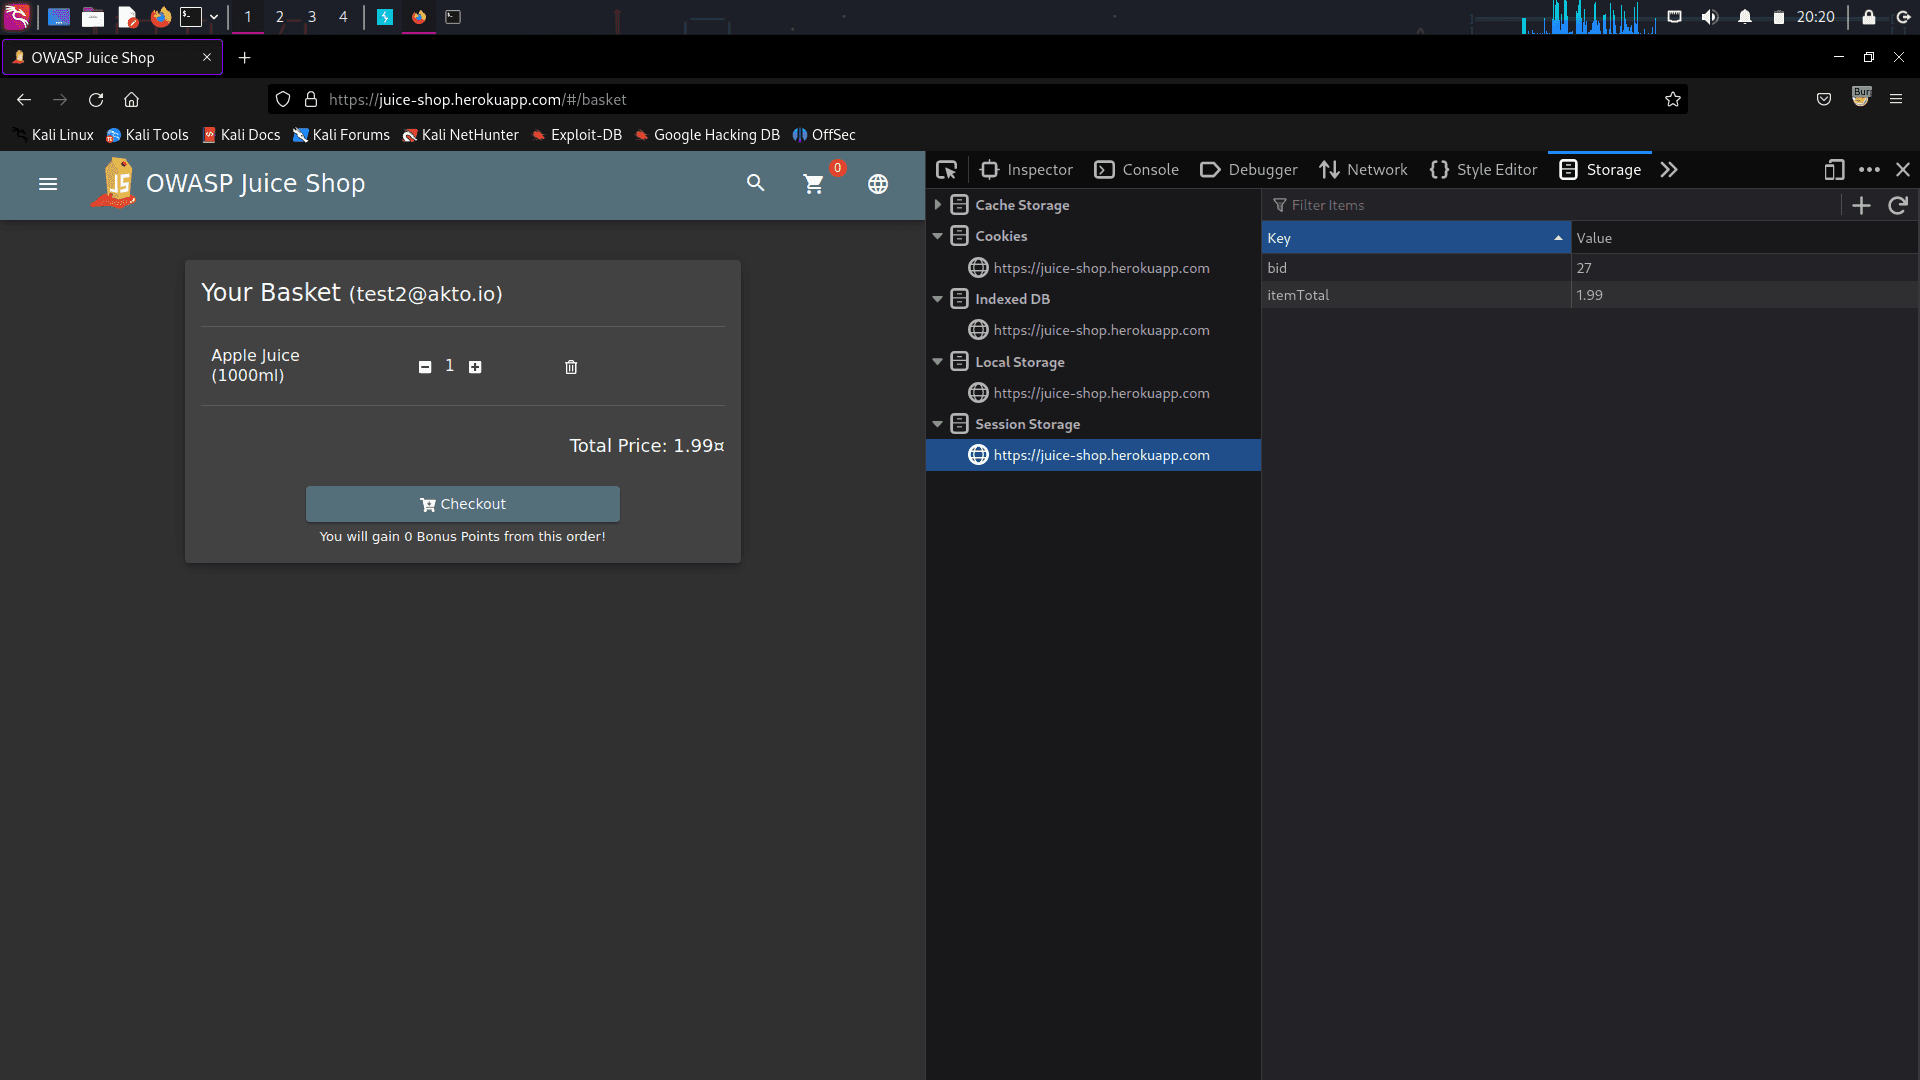Select the Local Storage juice-shop.herokuapp.com entry

(x=1100, y=393)
